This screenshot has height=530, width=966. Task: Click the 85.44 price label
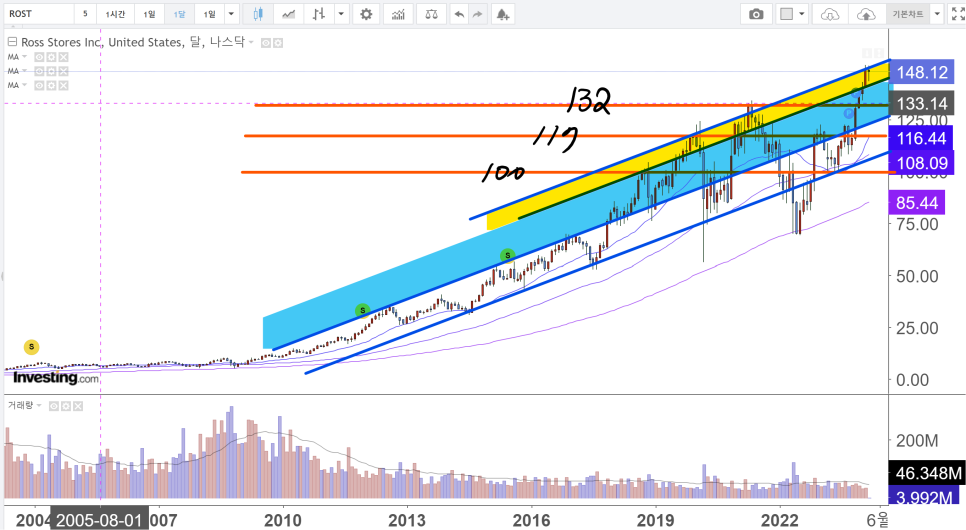pos(917,203)
